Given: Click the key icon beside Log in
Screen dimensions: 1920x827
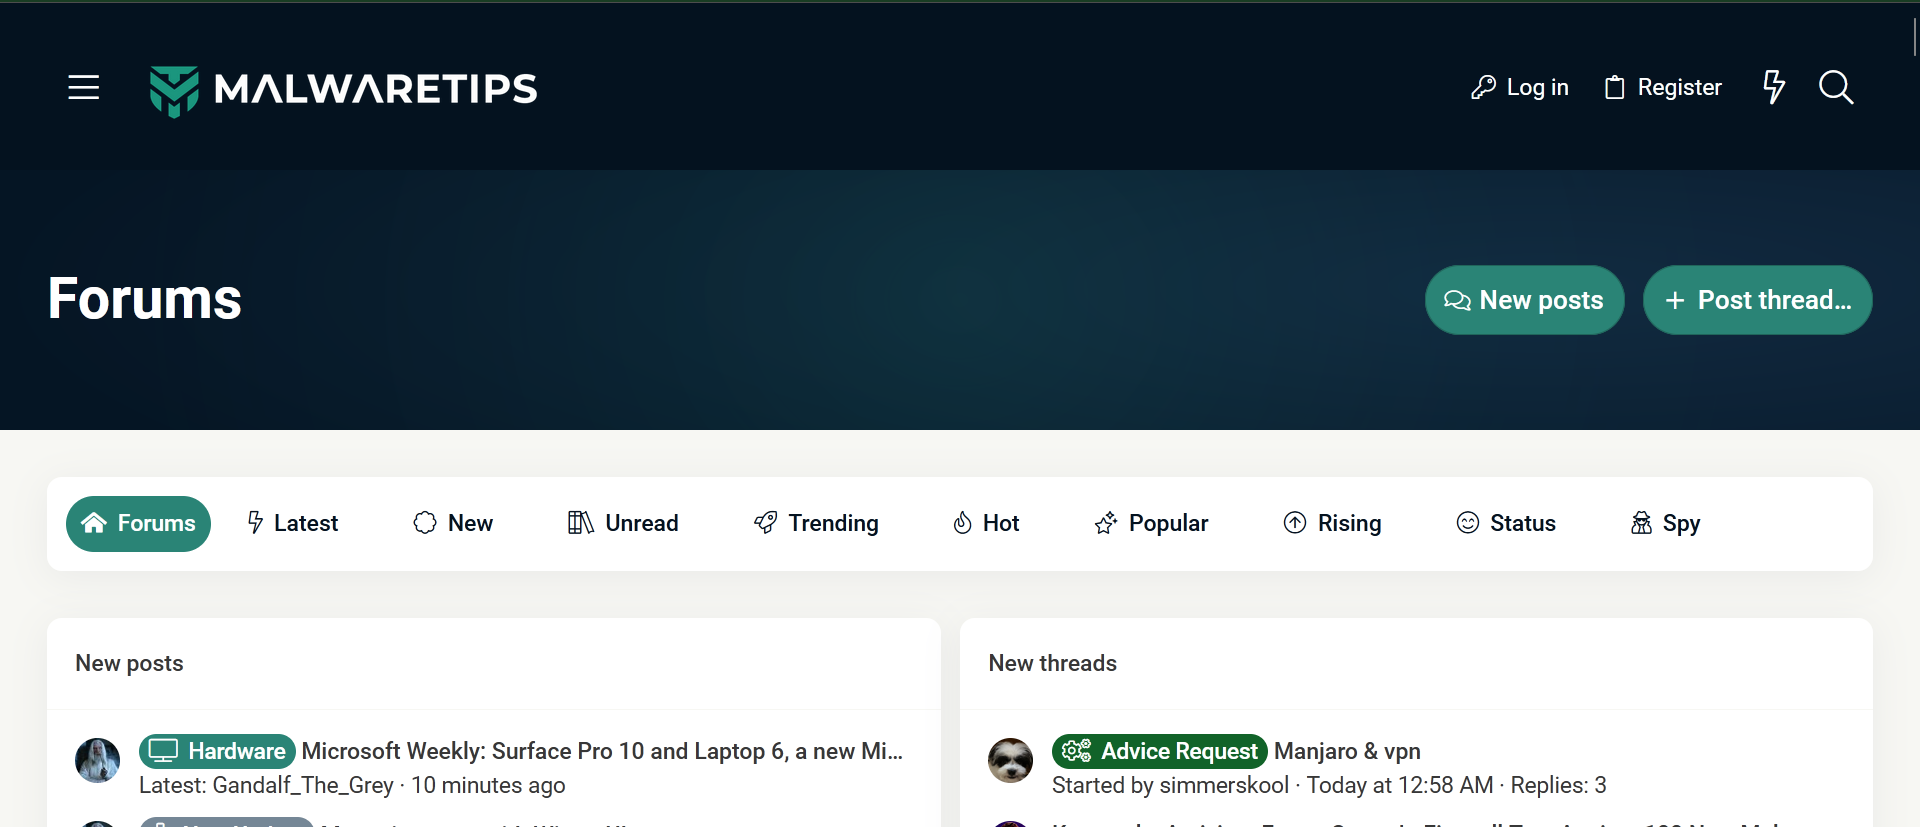Looking at the screenshot, I should [x=1483, y=88].
